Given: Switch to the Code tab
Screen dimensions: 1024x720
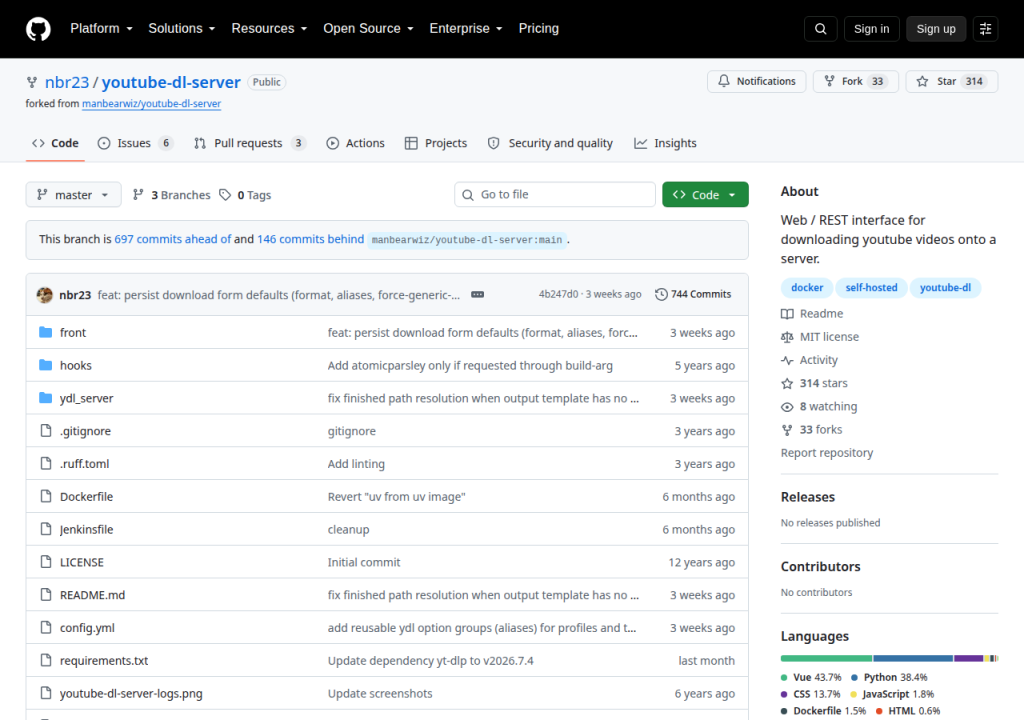Looking at the screenshot, I should (x=56, y=143).
